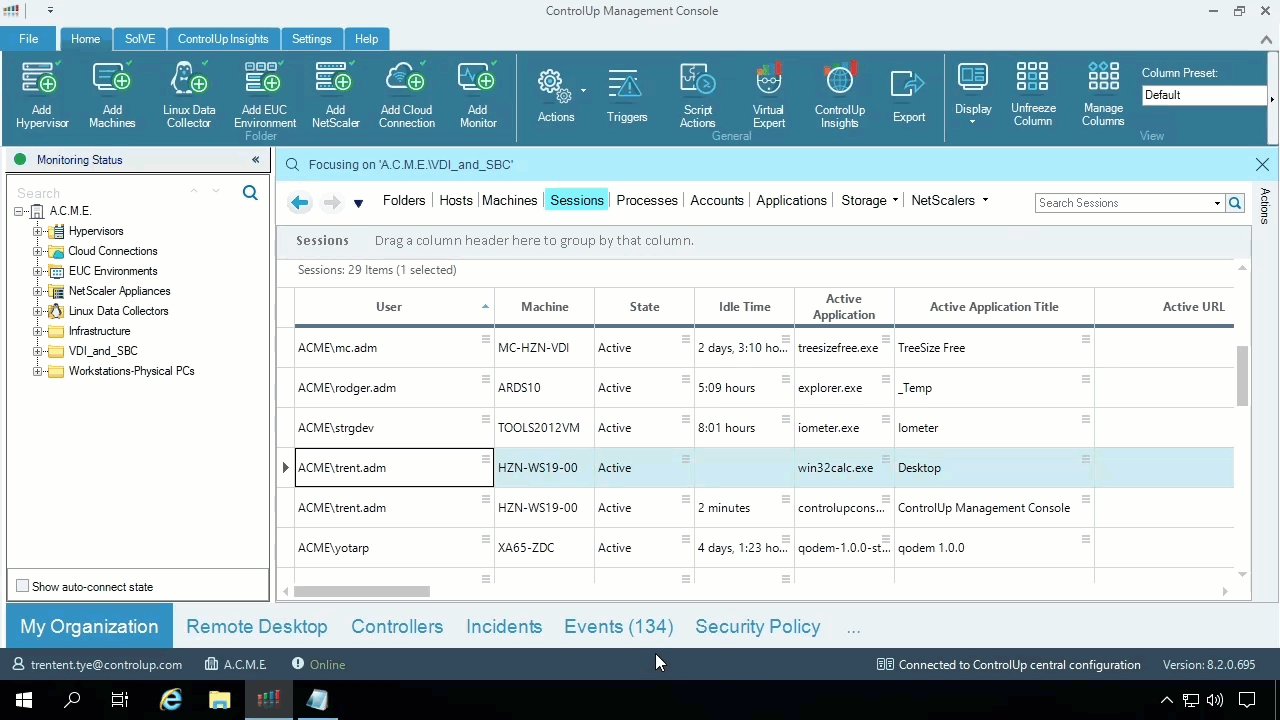Image resolution: width=1280 pixels, height=720 pixels.
Task: Open the Linux Data Collector ribbon icon
Action: coord(189,95)
